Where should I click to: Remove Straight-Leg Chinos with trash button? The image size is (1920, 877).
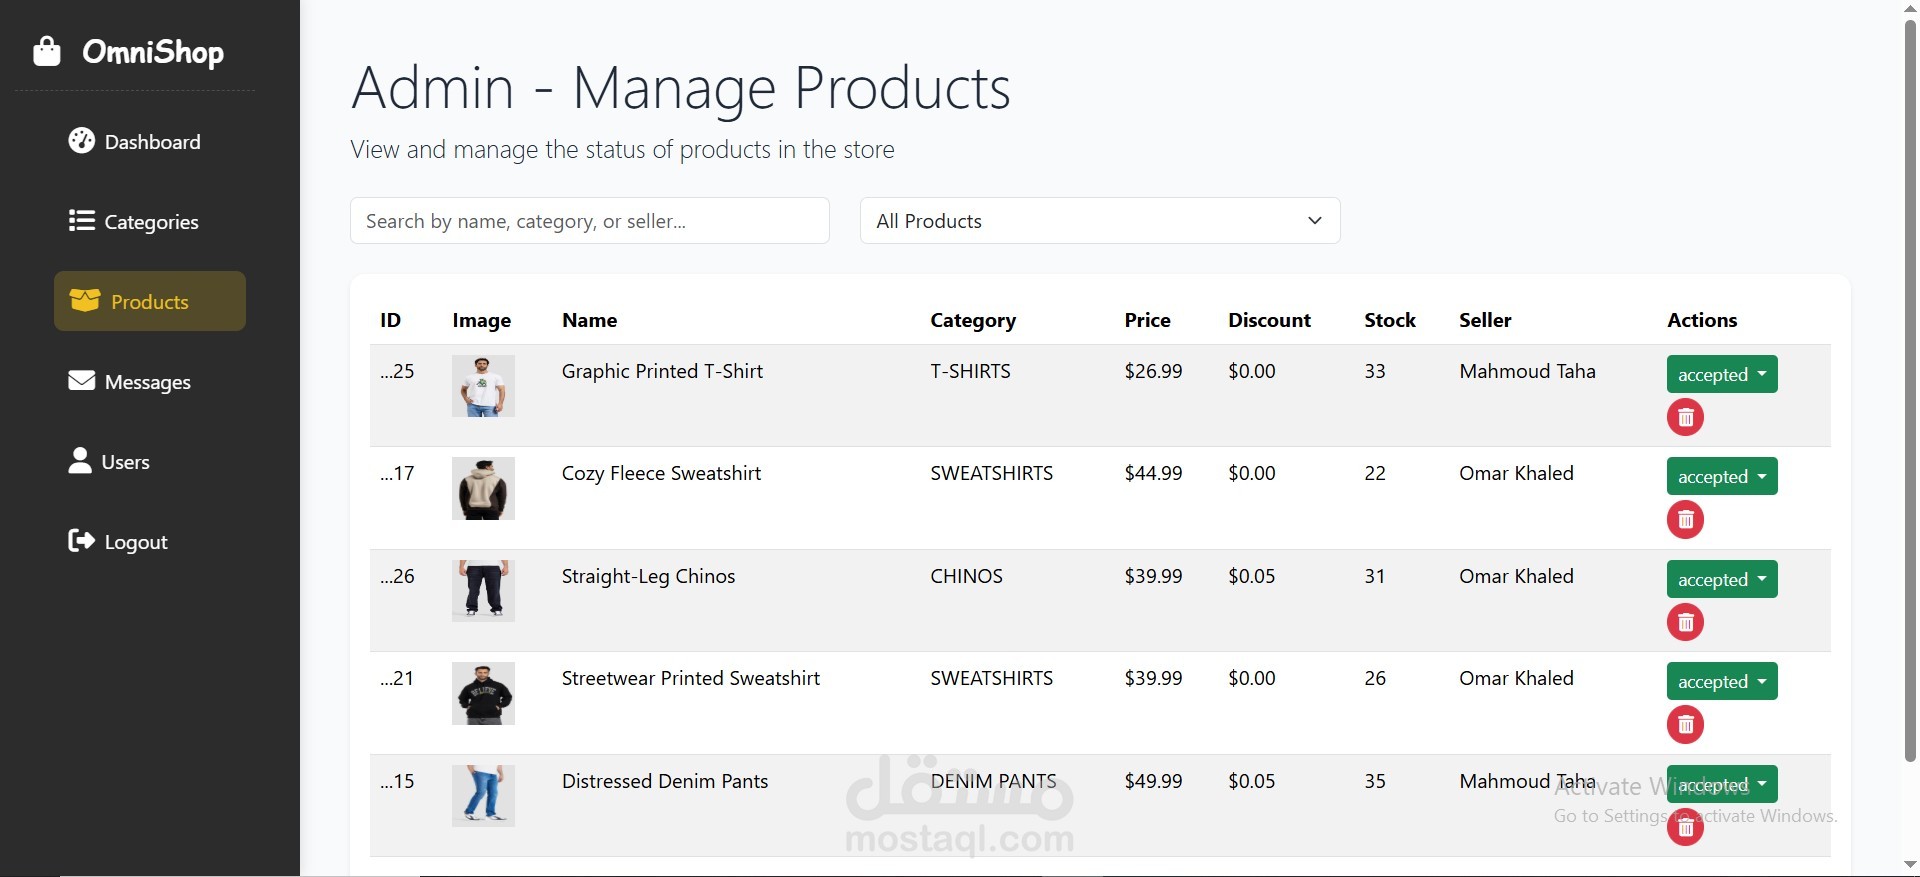pos(1685,622)
